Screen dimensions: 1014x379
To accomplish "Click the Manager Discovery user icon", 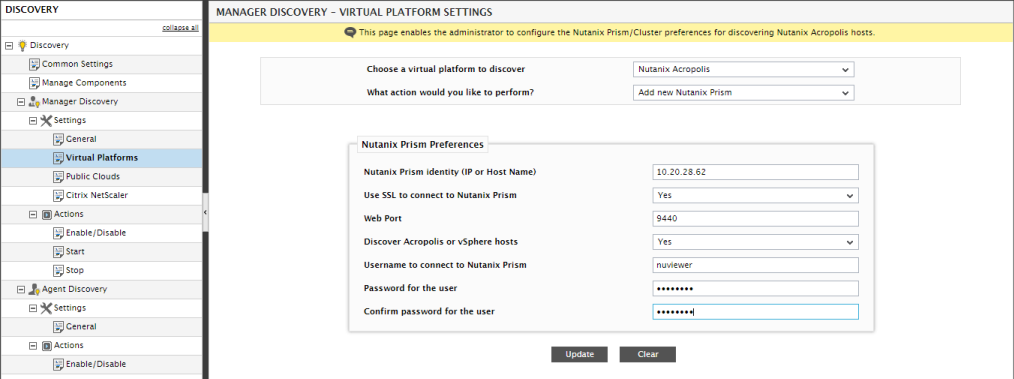I will point(34,102).
